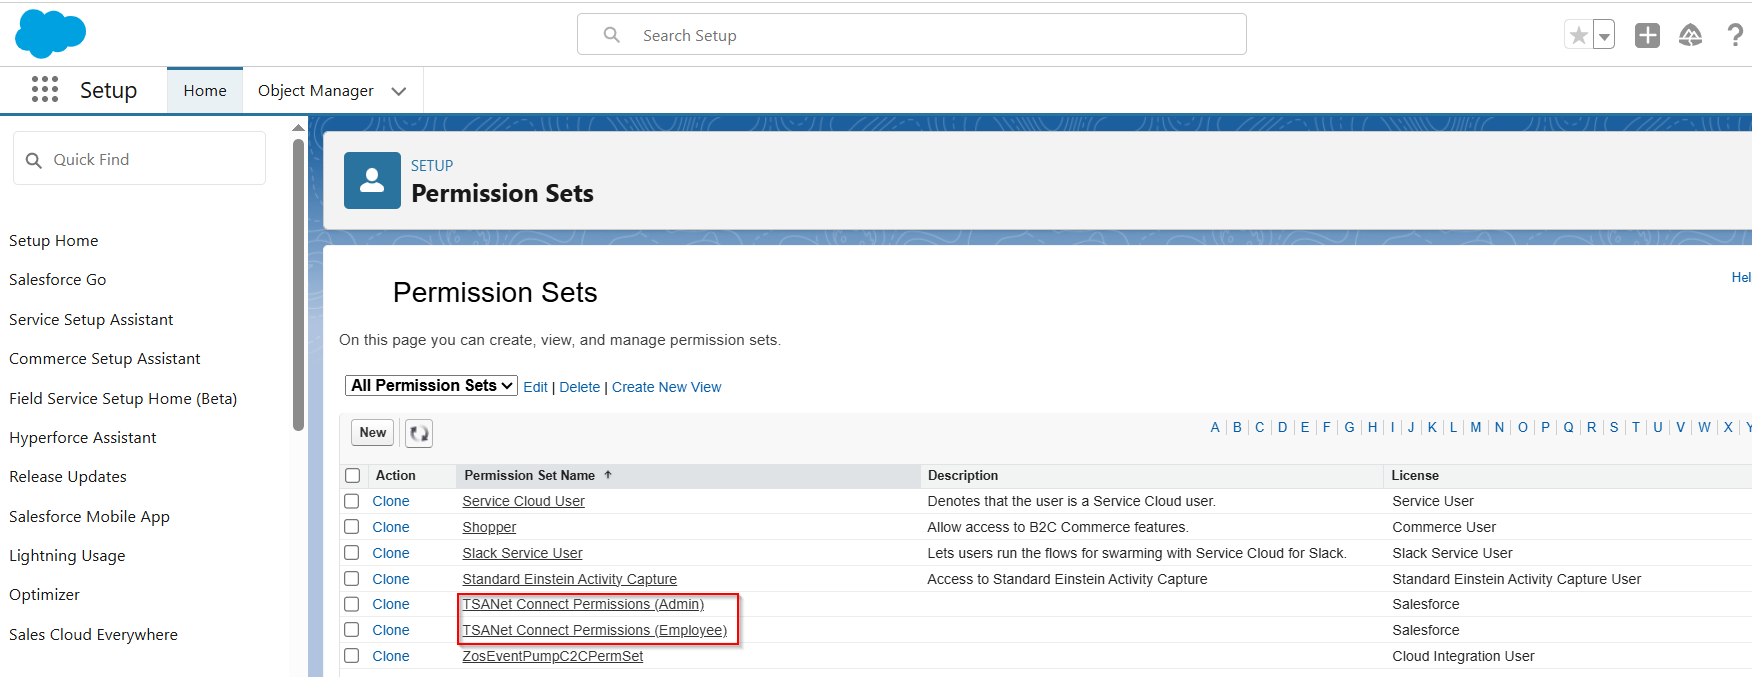The image size is (1752, 677).
Task: Click the Salesforce cloud logo
Action: [50, 34]
